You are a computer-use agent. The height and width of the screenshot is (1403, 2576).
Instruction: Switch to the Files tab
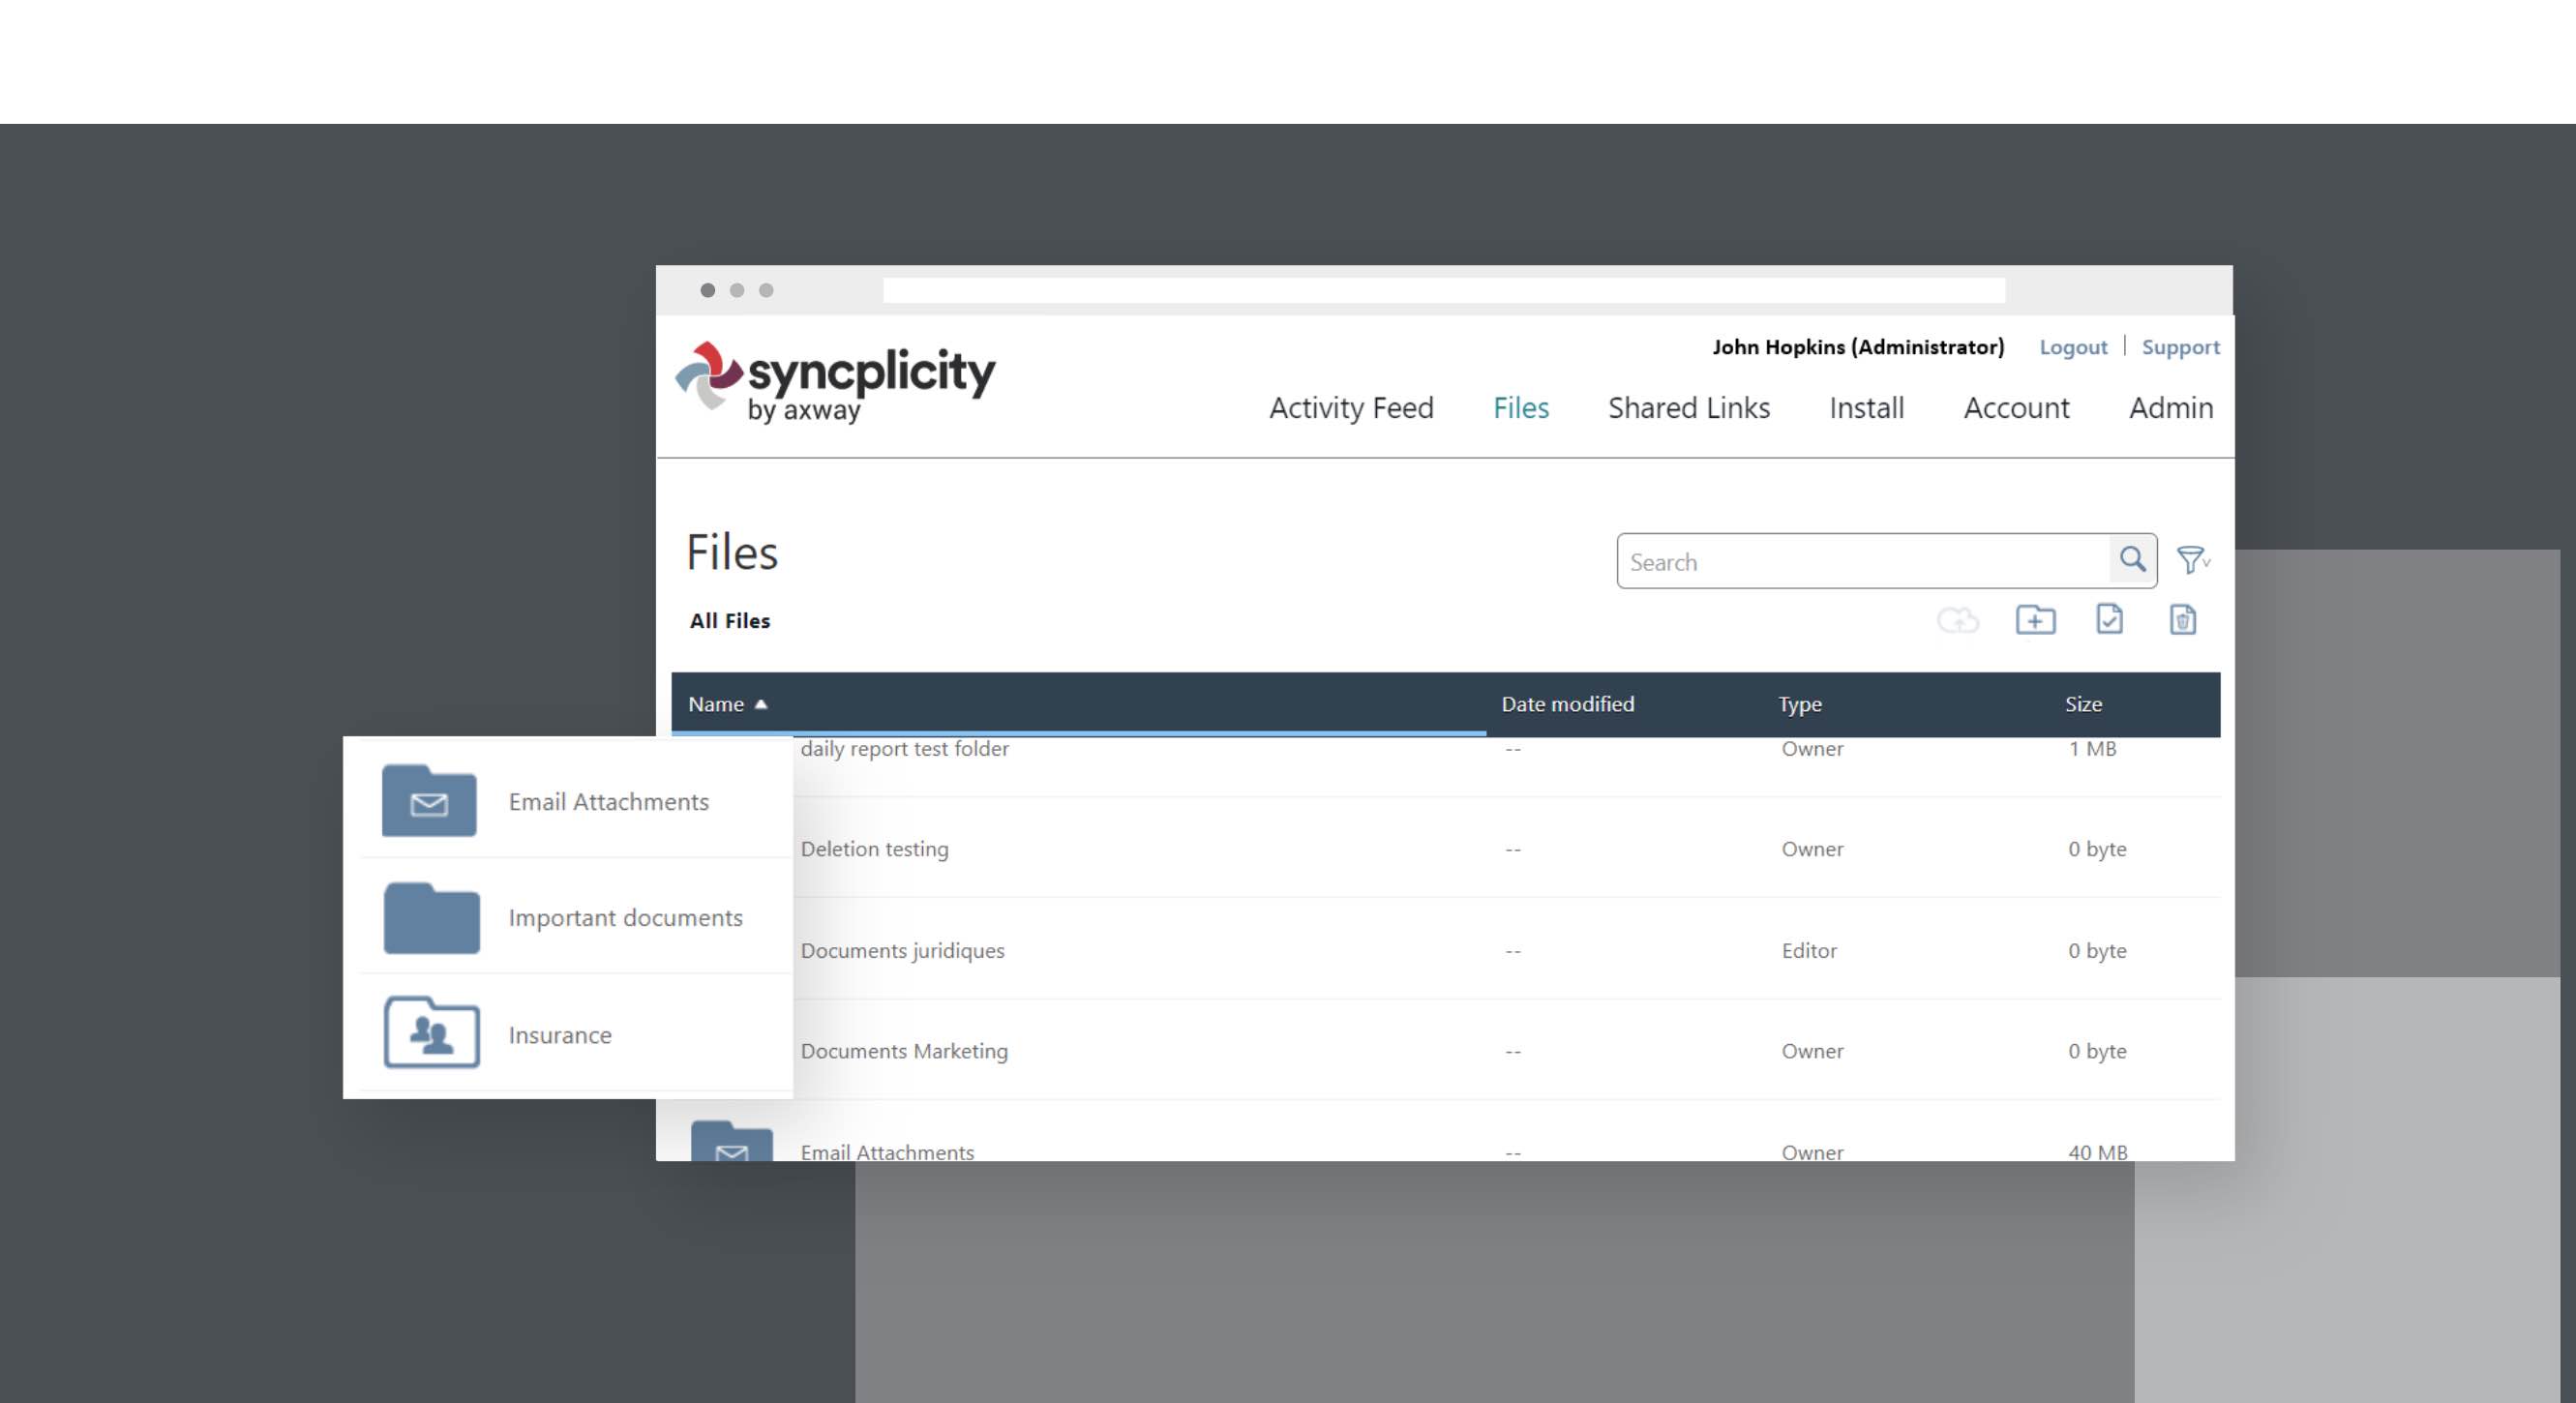coord(1521,408)
